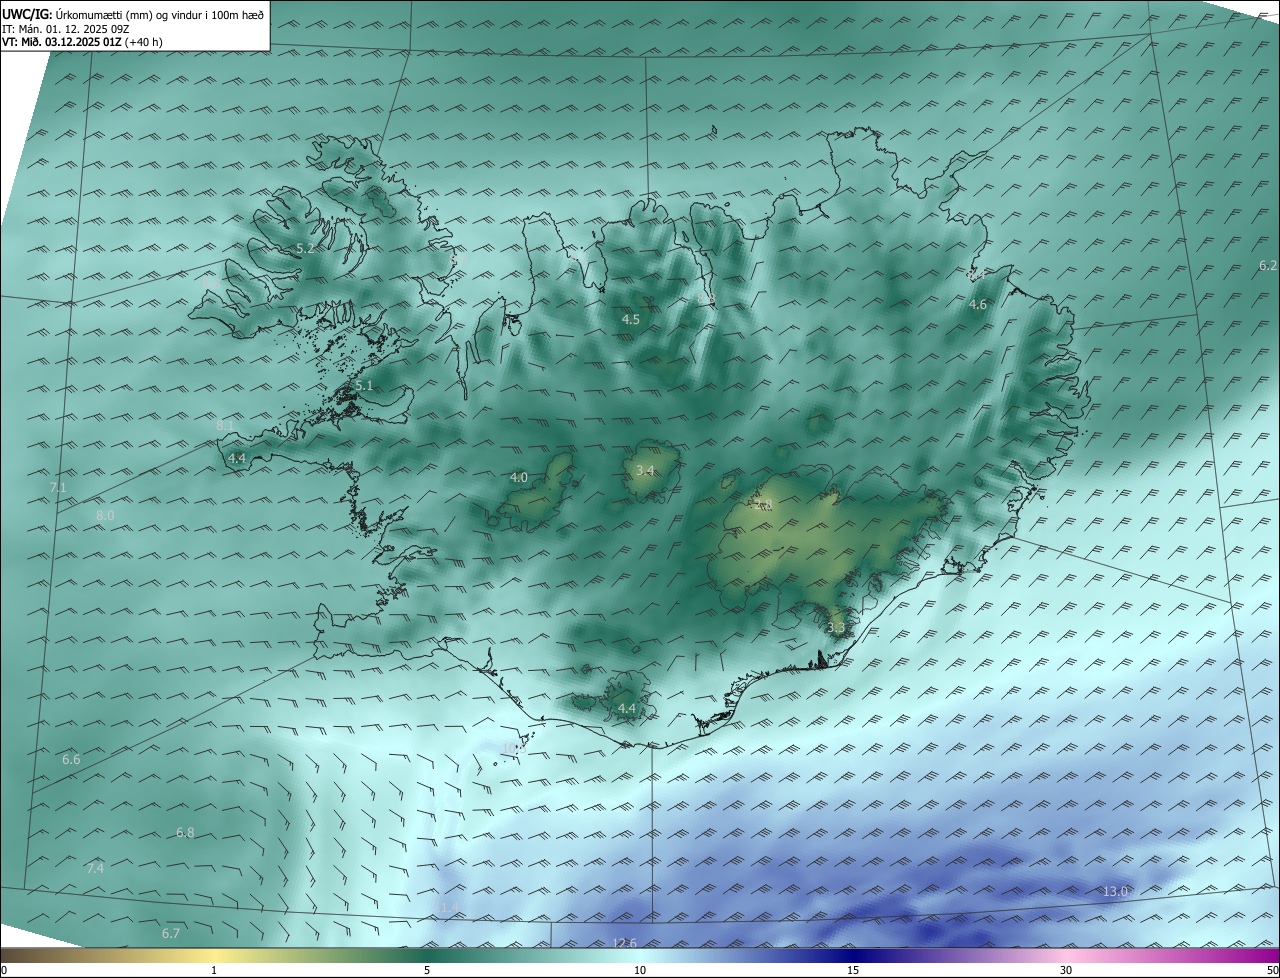The height and width of the screenshot is (978, 1280).
Task: Click the '1' tick on the colour scale
Action: coord(214,970)
